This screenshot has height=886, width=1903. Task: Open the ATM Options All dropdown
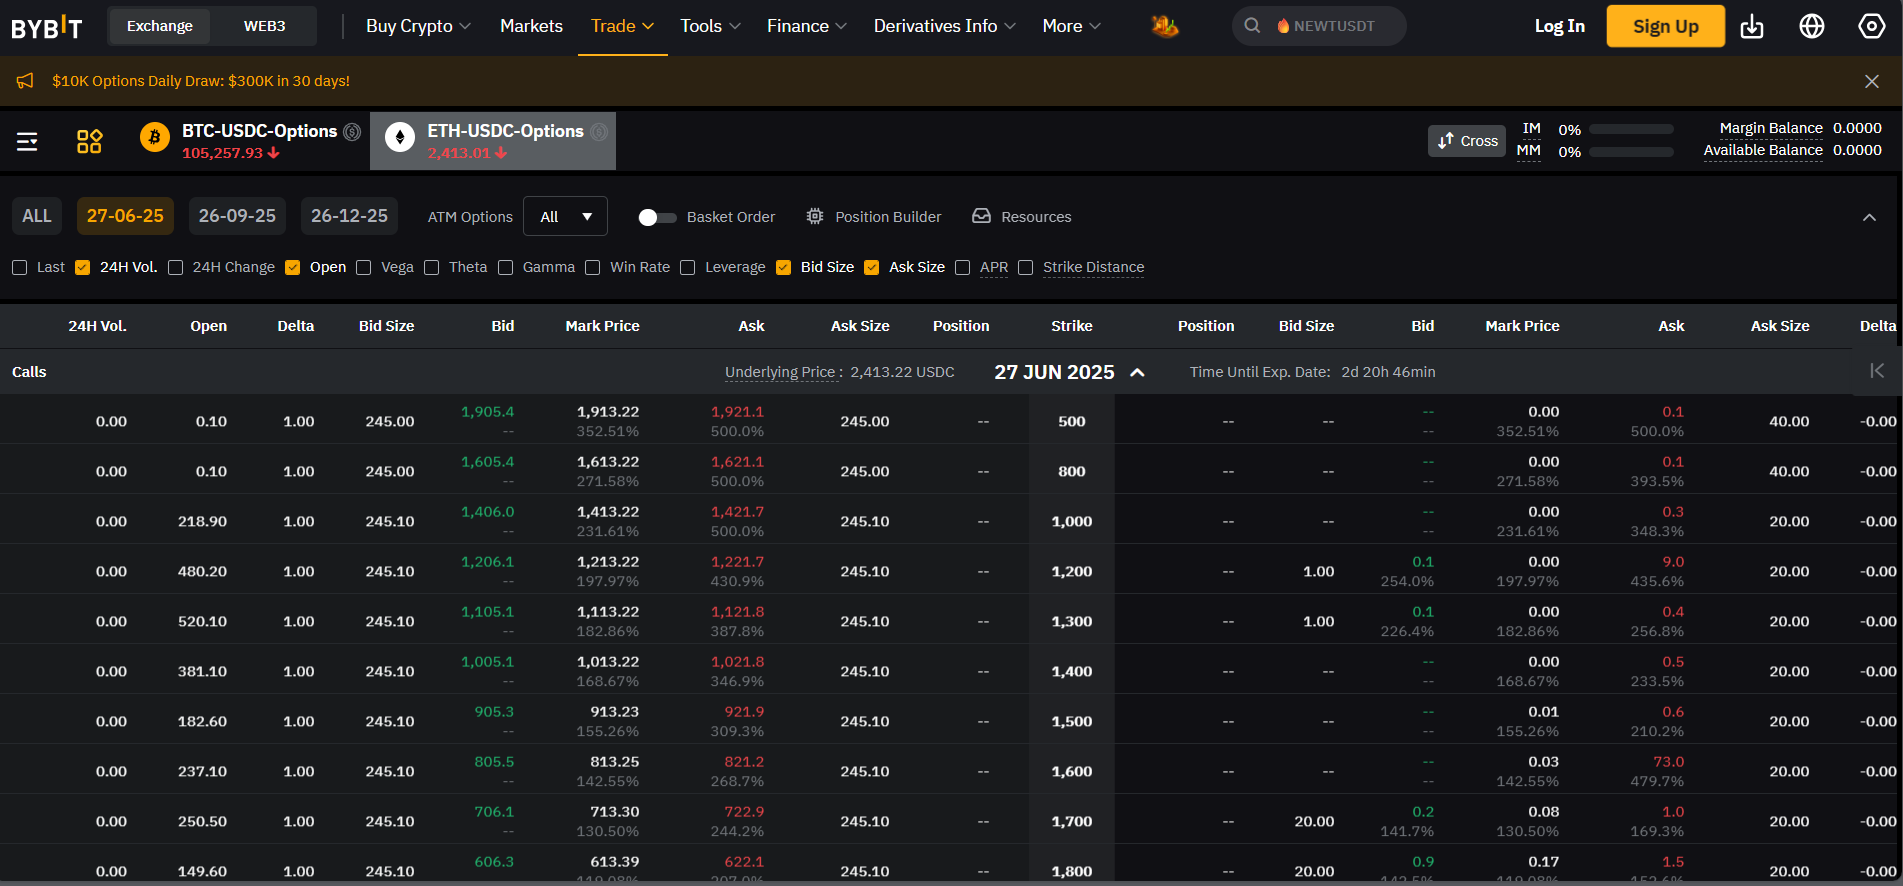tap(565, 216)
